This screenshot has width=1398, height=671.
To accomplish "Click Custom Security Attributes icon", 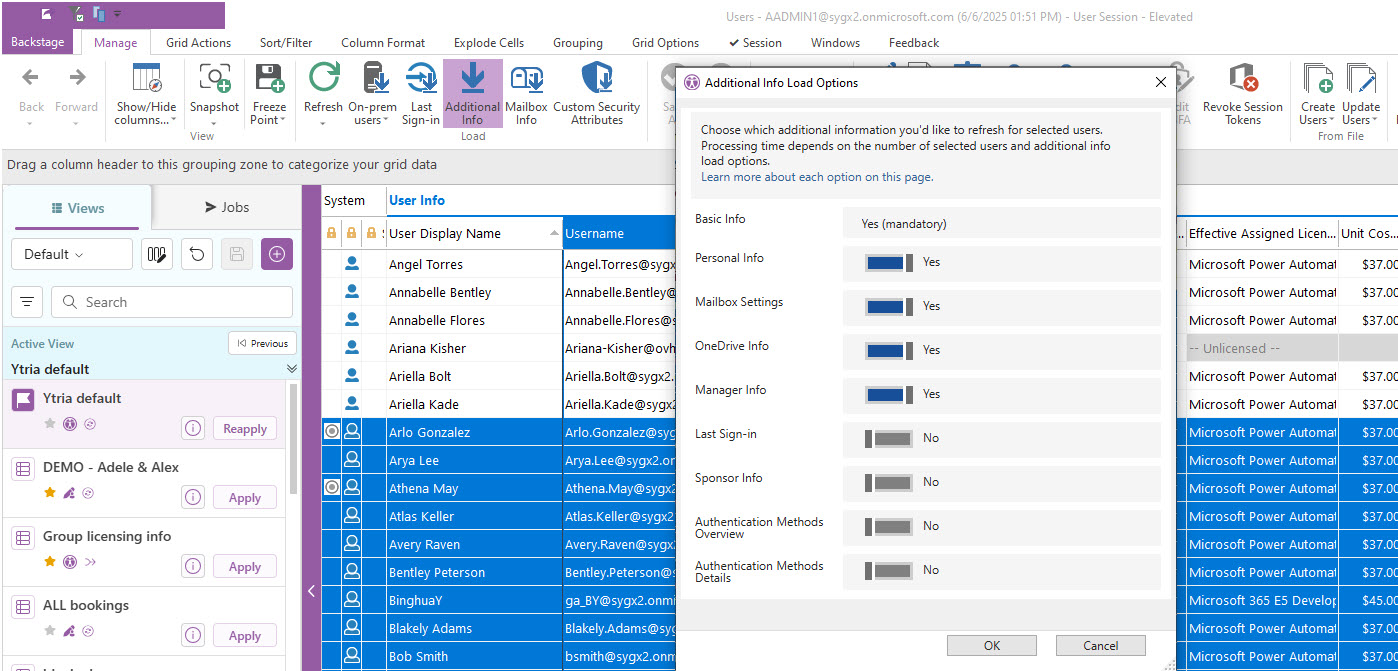I will click(x=597, y=80).
